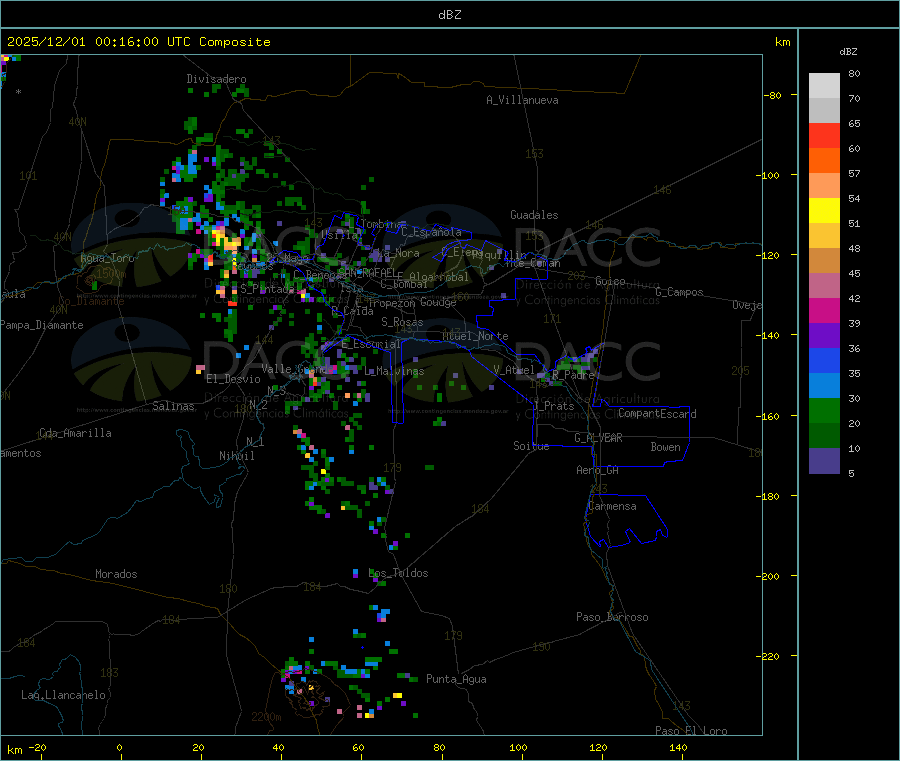The height and width of the screenshot is (761, 900).
Task: Click the white 70-80 dBZ color swatch
Action: tap(824, 86)
